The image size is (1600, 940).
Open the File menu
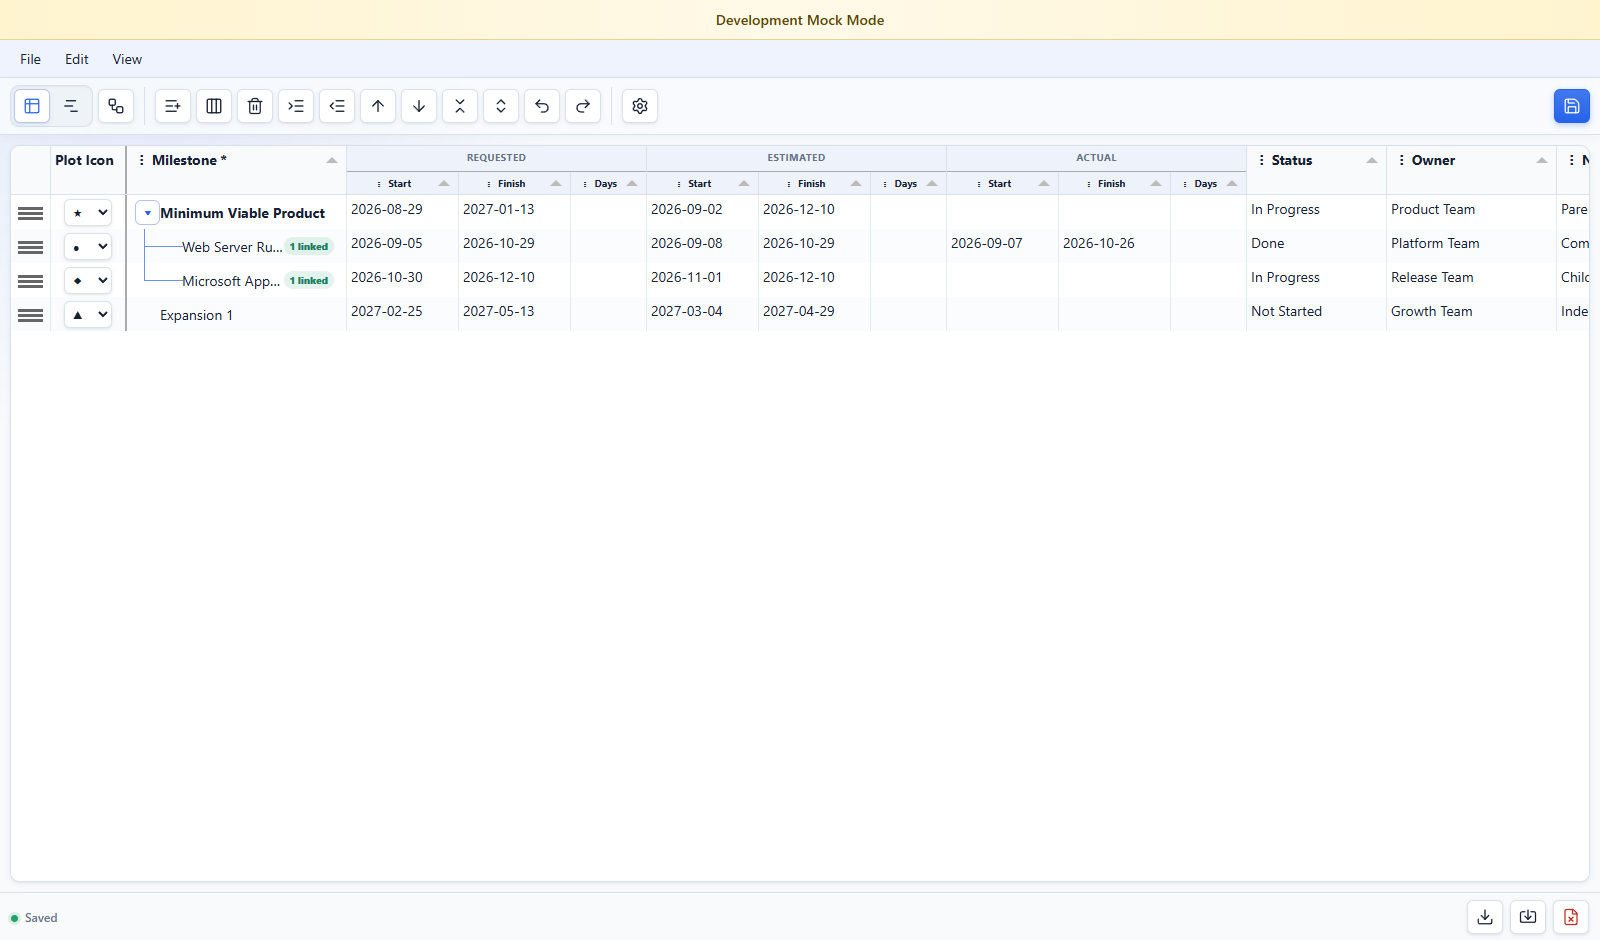pyautogui.click(x=31, y=59)
